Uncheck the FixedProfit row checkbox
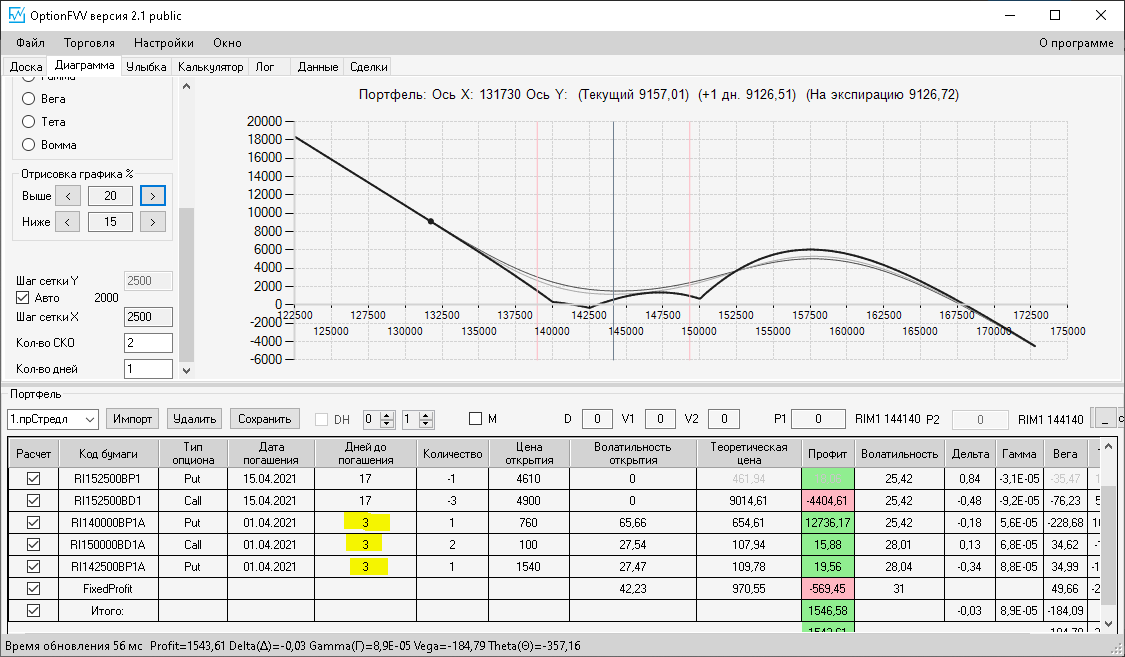The width and height of the screenshot is (1125, 657). pos(33,589)
